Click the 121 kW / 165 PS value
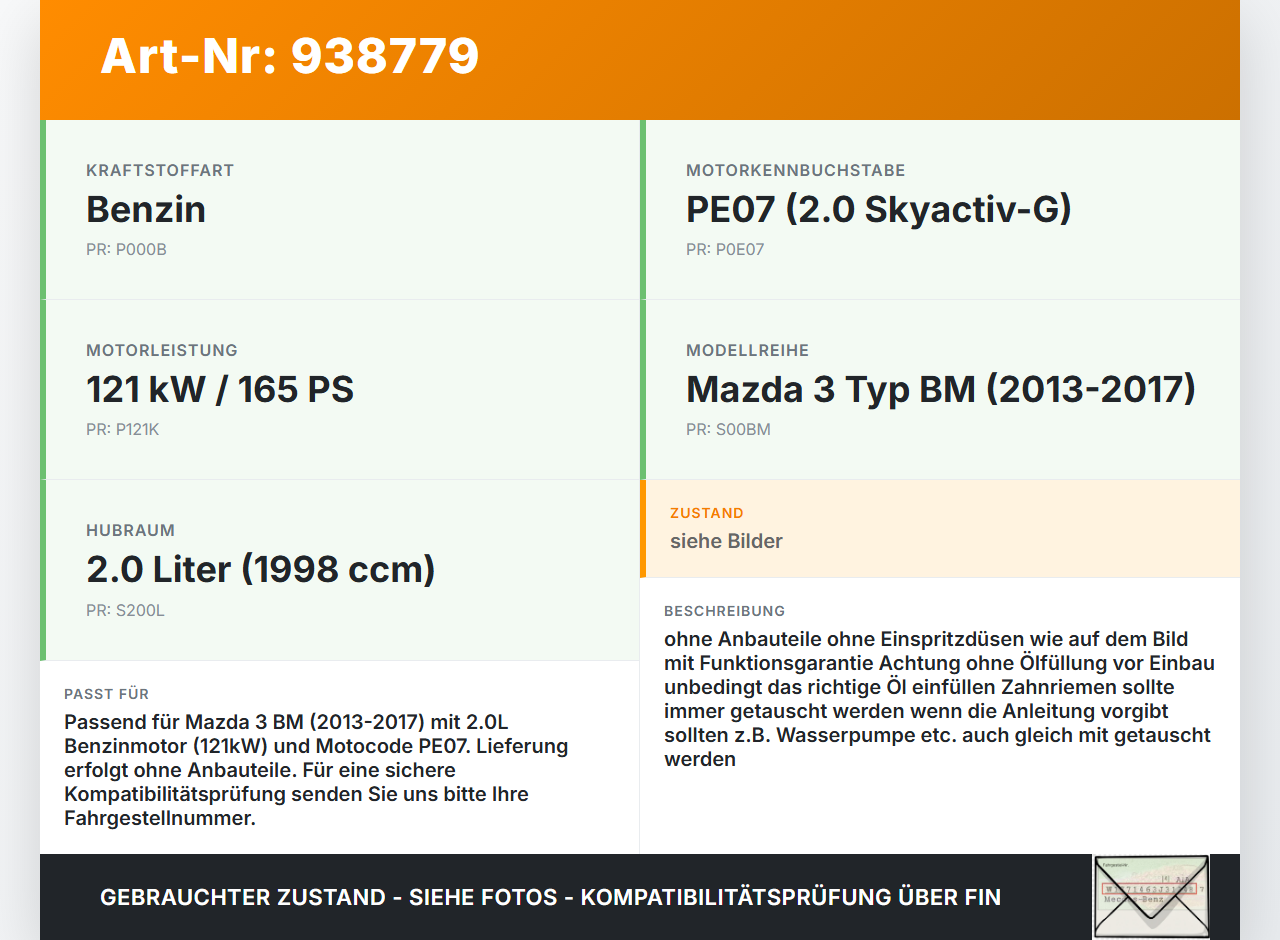 [x=220, y=389]
